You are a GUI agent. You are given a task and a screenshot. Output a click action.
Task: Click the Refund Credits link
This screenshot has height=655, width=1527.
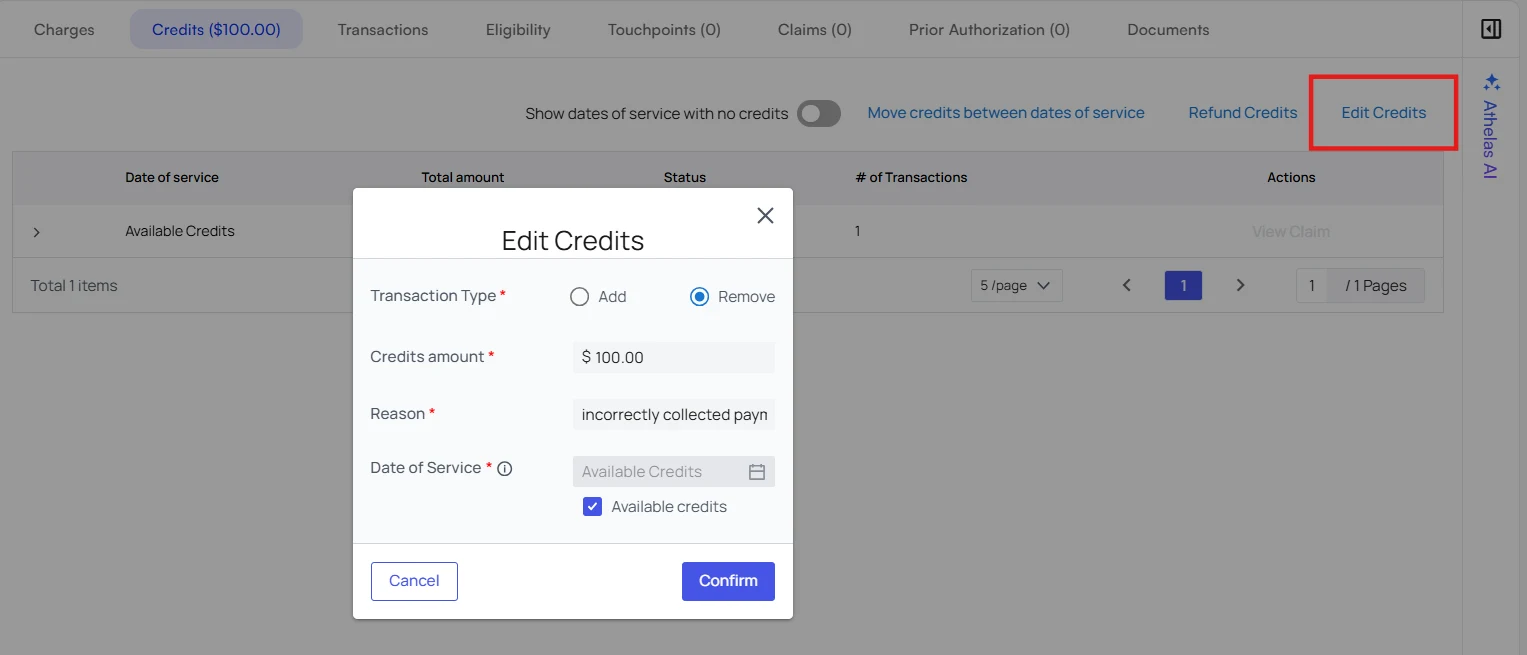point(1243,113)
